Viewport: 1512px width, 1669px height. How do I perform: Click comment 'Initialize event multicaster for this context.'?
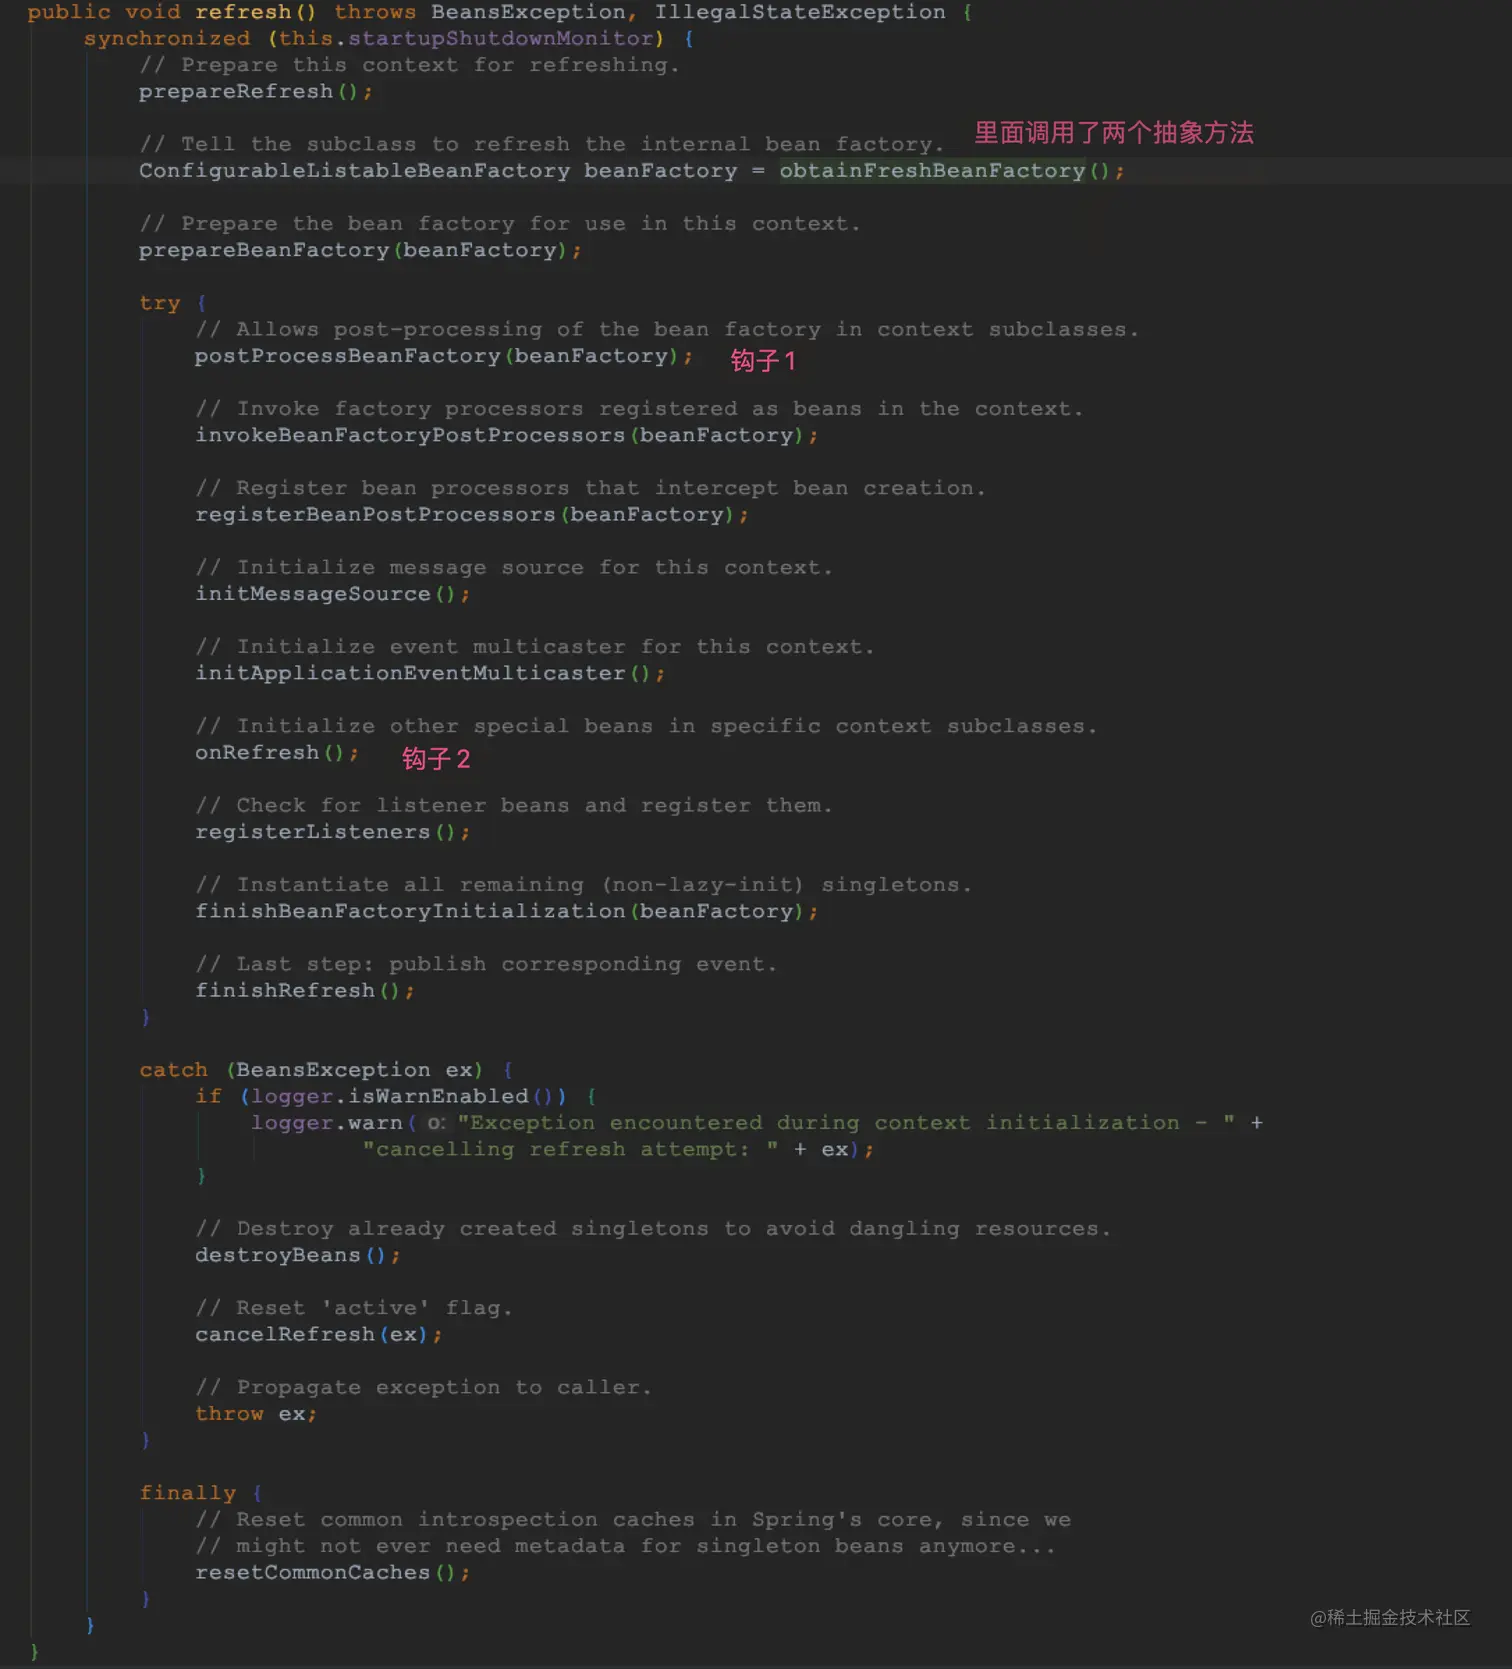[534, 647]
